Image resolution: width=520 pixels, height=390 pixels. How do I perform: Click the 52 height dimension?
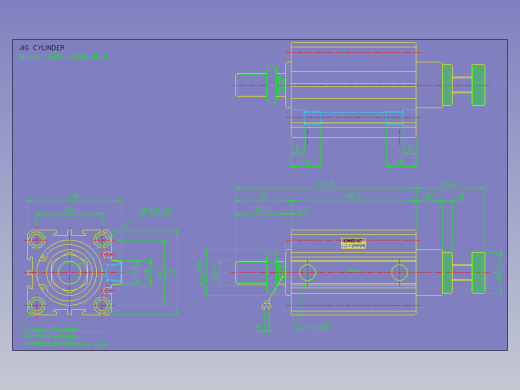point(173,272)
